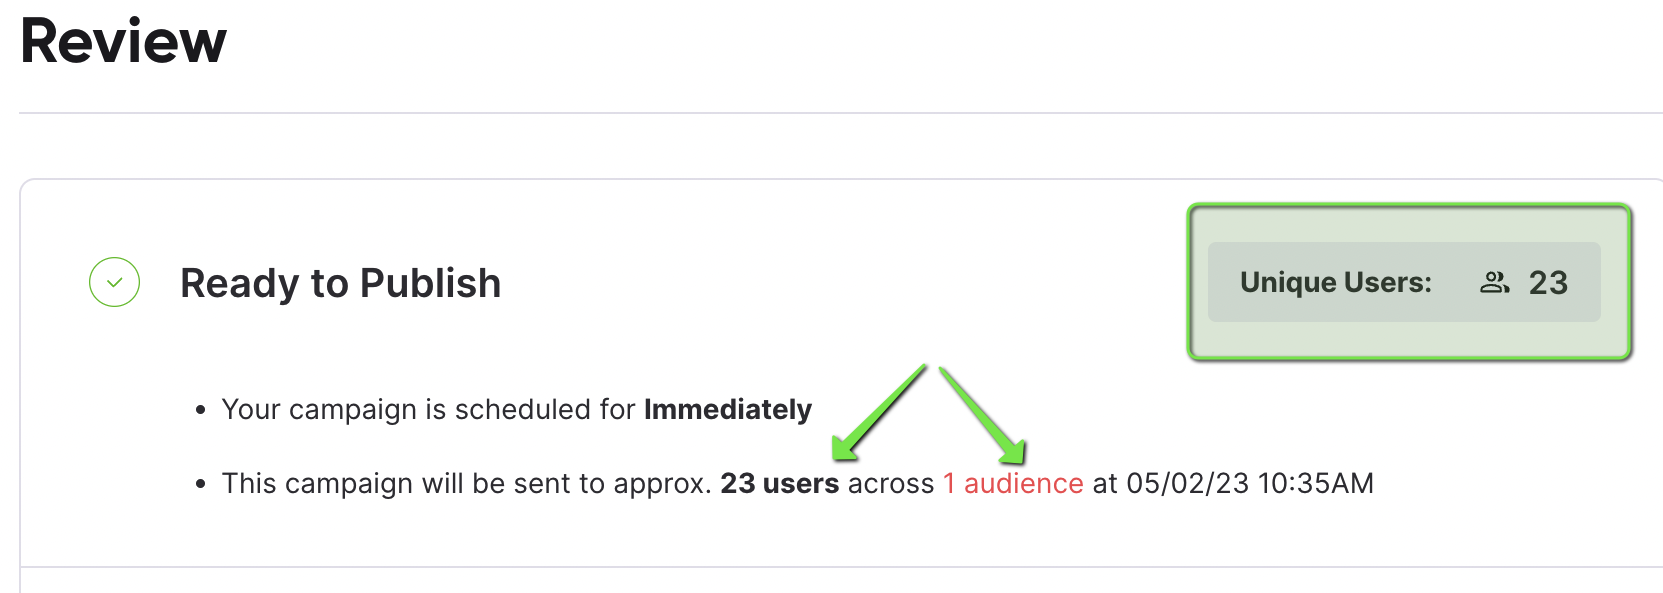
Task: Click the word 'across' in the audience sentence
Action: [891, 483]
